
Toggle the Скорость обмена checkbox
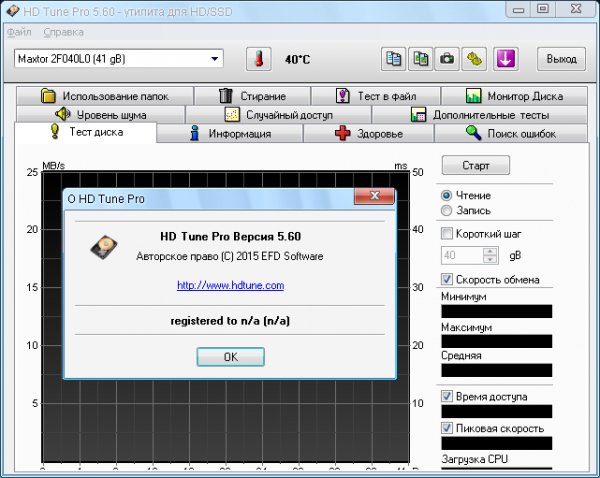click(447, 279)
